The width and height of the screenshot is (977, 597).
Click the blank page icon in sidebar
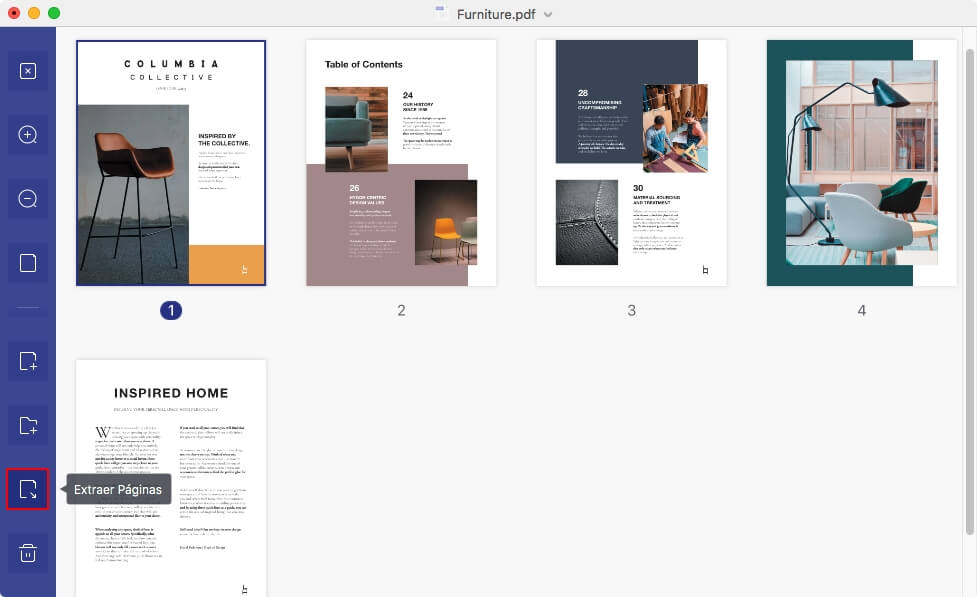click(28, 263)
